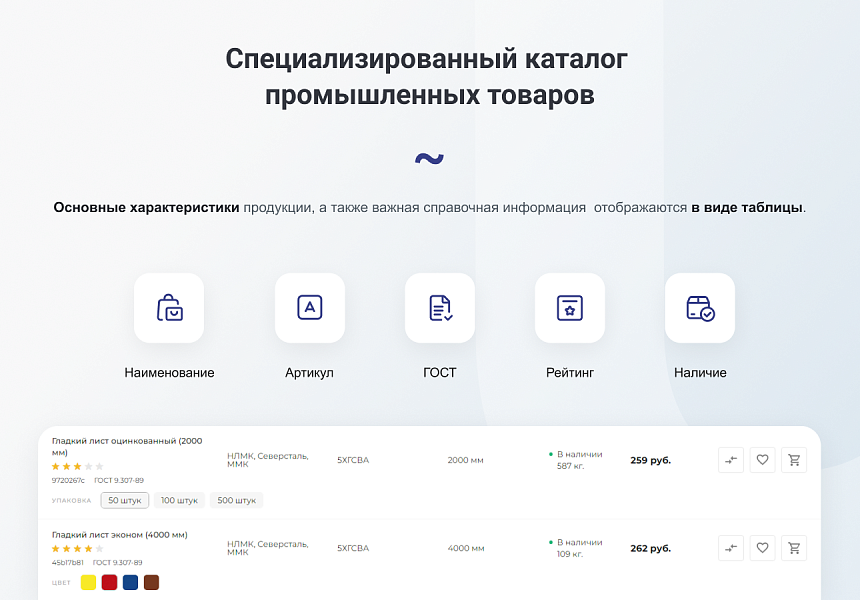Click the "Наименование" shopping bag icon

point(168,308)
